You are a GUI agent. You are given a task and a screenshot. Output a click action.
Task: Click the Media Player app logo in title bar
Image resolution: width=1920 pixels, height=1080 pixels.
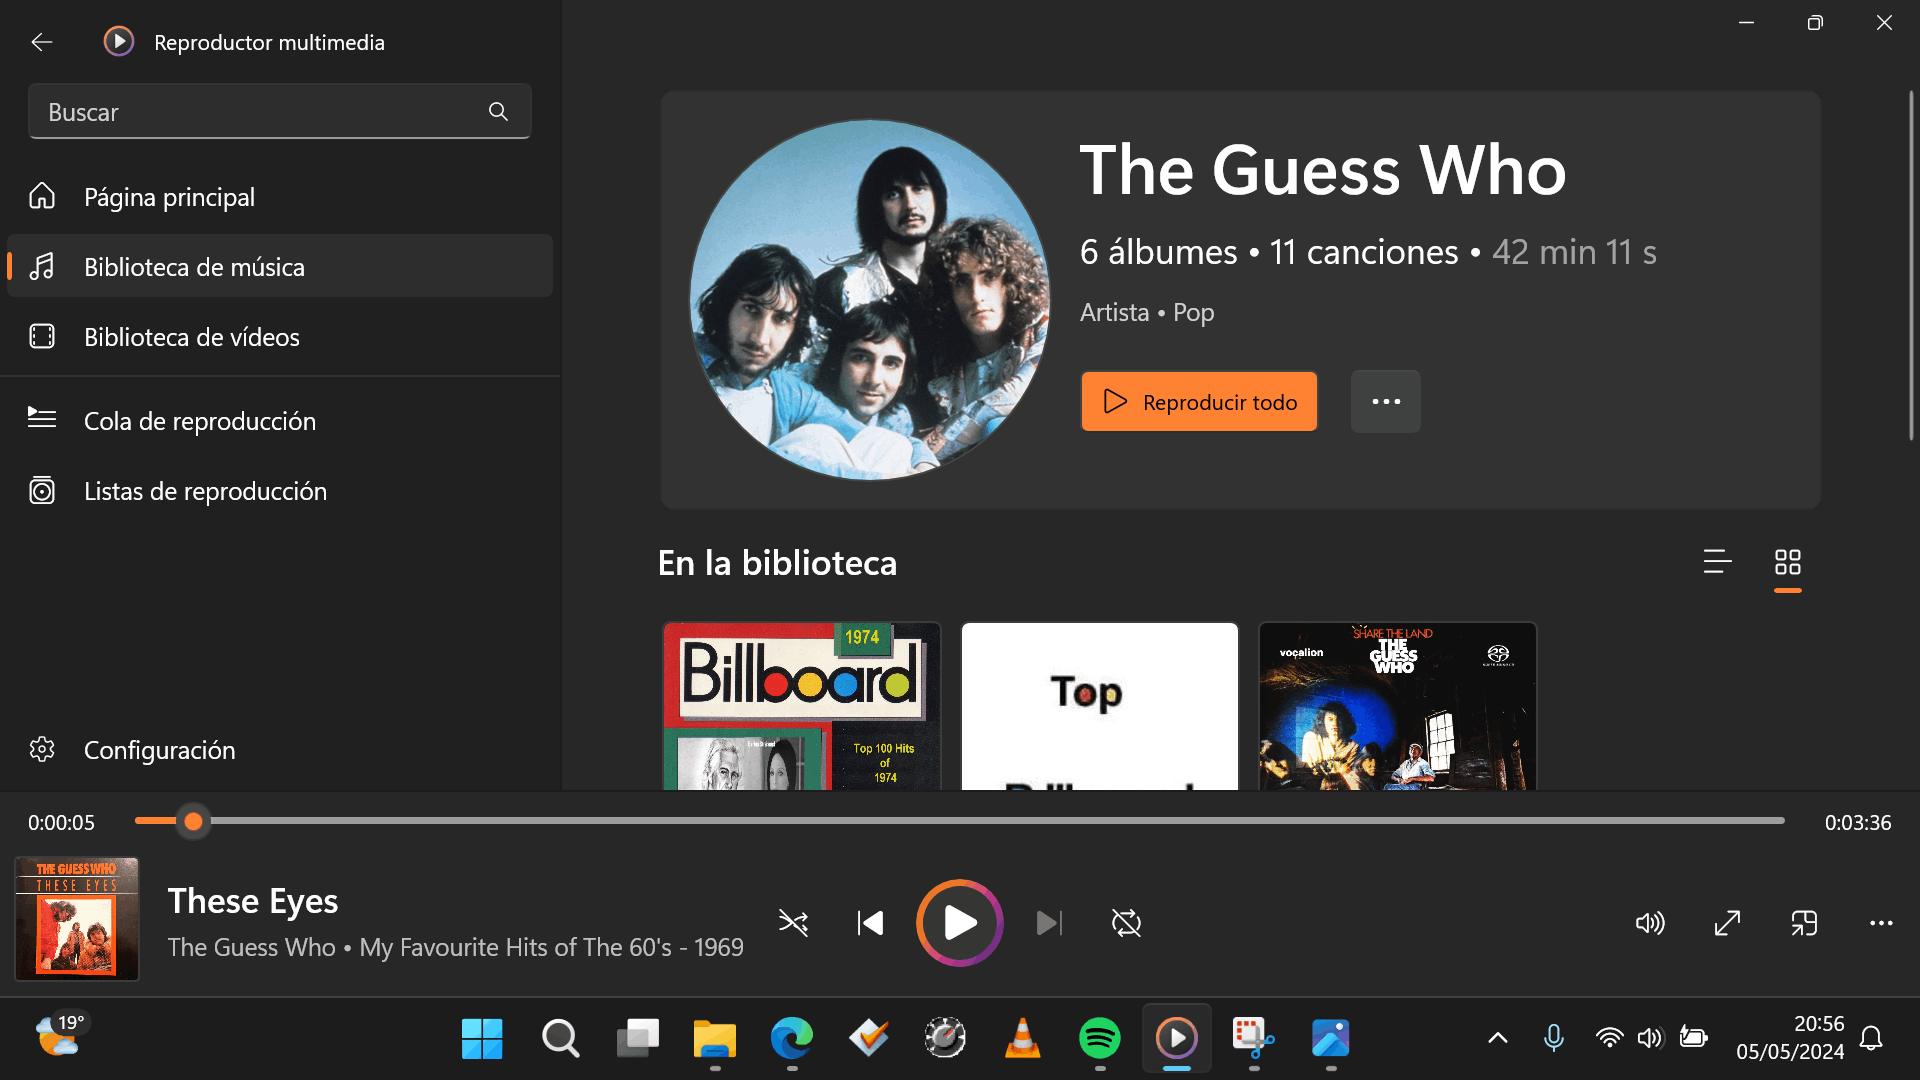119,41
